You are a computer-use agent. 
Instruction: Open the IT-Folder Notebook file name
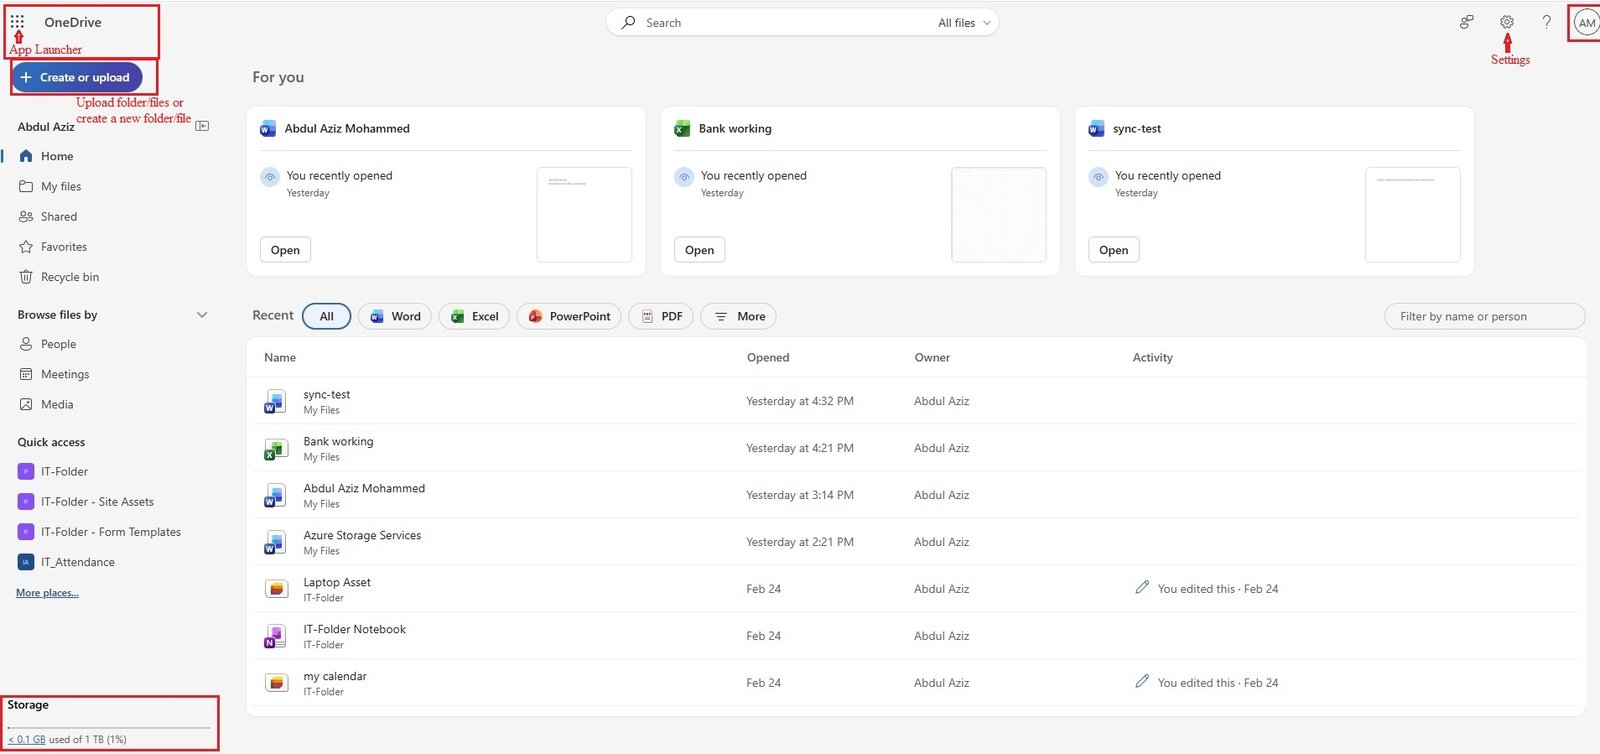354,630
